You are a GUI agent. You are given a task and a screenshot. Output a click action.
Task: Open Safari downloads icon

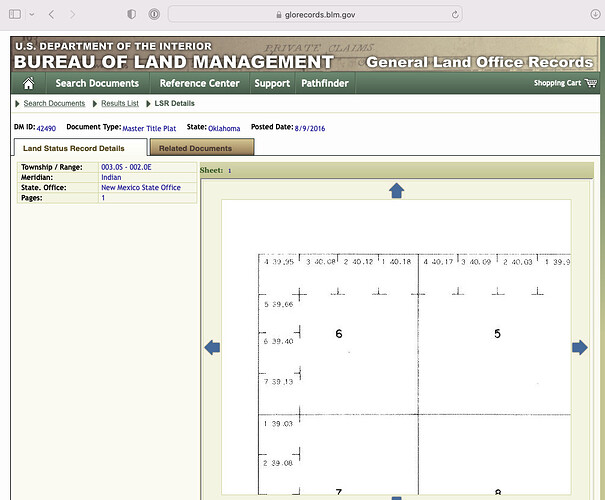pyautogui.click(x=595, y=15)
